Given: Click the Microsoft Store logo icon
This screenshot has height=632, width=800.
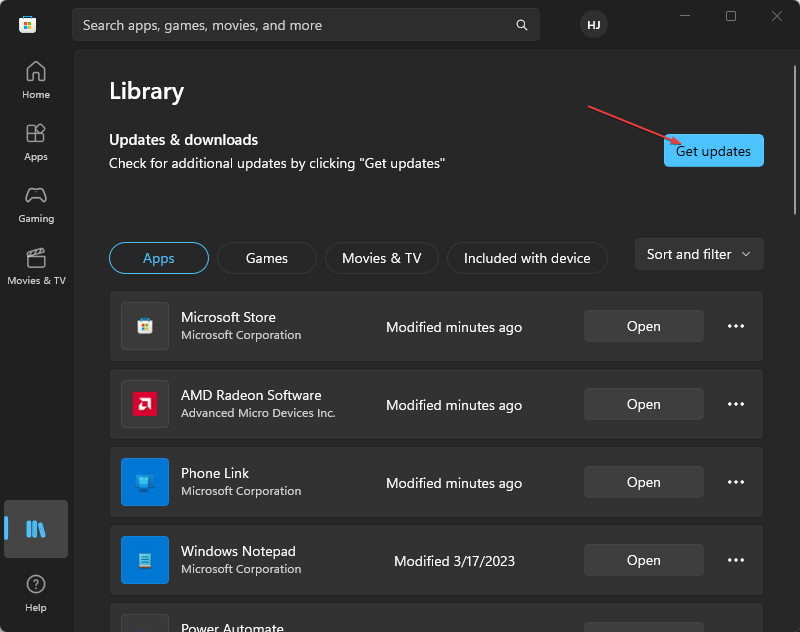Looking at the screenshot, I should [28, 24].
